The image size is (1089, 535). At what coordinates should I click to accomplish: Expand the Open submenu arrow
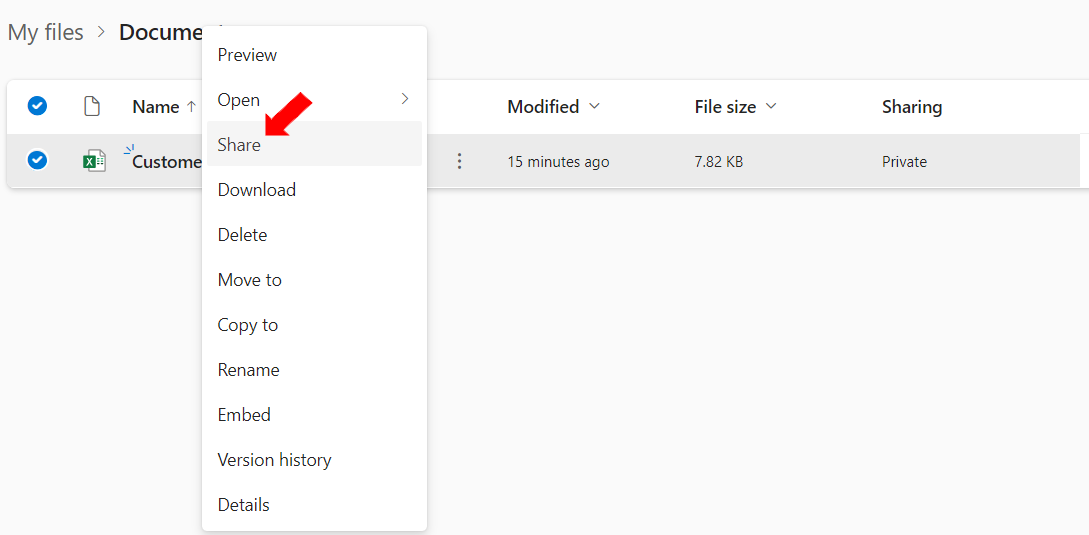405,99
